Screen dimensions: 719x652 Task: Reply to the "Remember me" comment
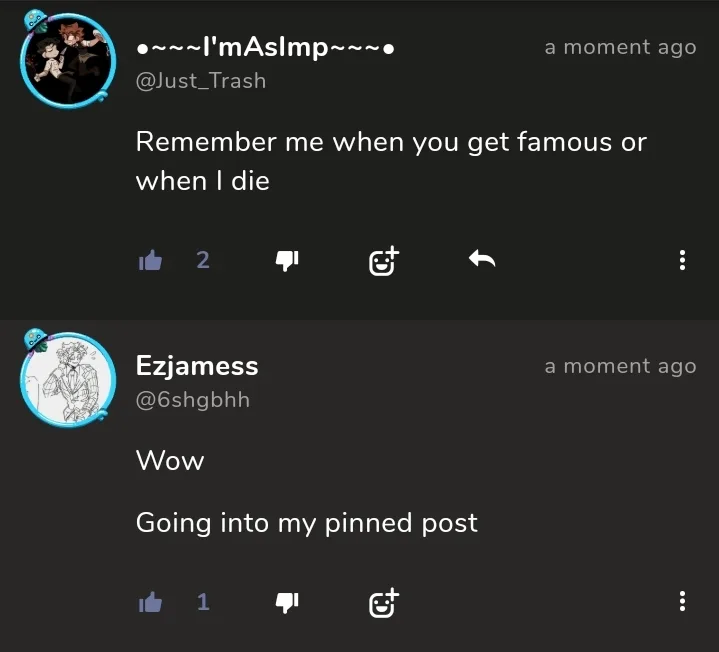pos(482,261)
